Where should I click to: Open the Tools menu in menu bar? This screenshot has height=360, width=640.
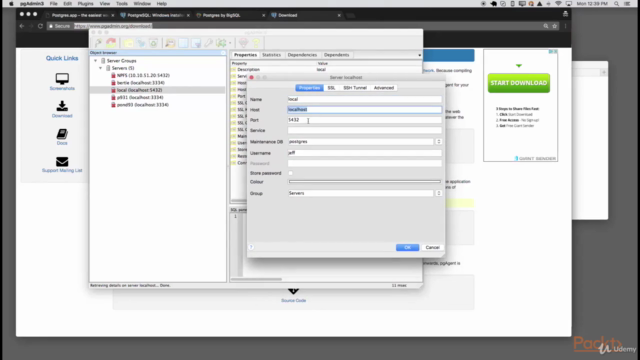click(x=122, y=4)
